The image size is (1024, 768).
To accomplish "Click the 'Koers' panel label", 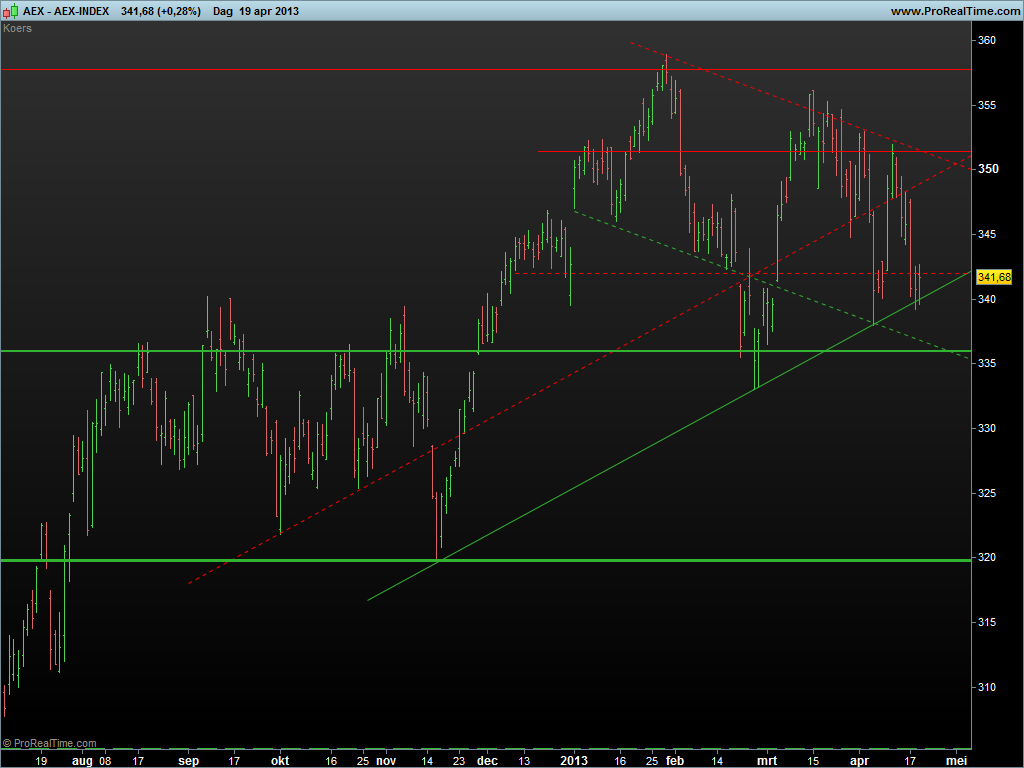I will click(x=18, y=28).
